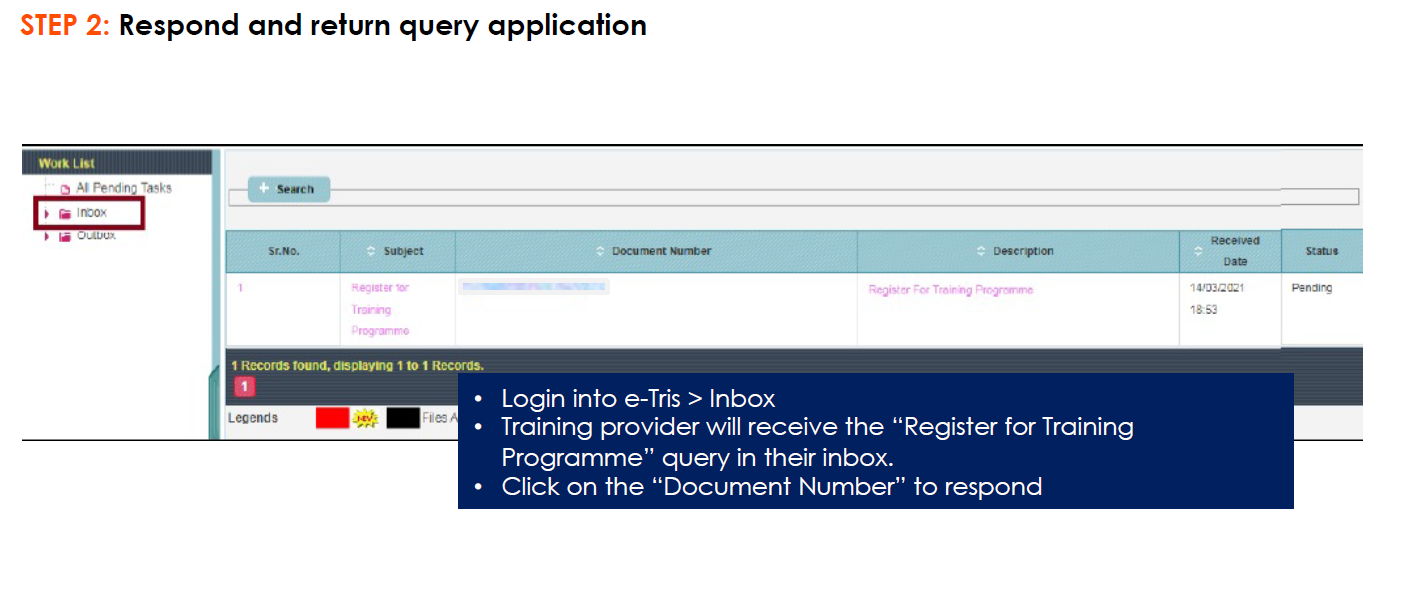Click the Inbox folder icon
Viewport: 1401px width, 613px height.
click(65, 213)
